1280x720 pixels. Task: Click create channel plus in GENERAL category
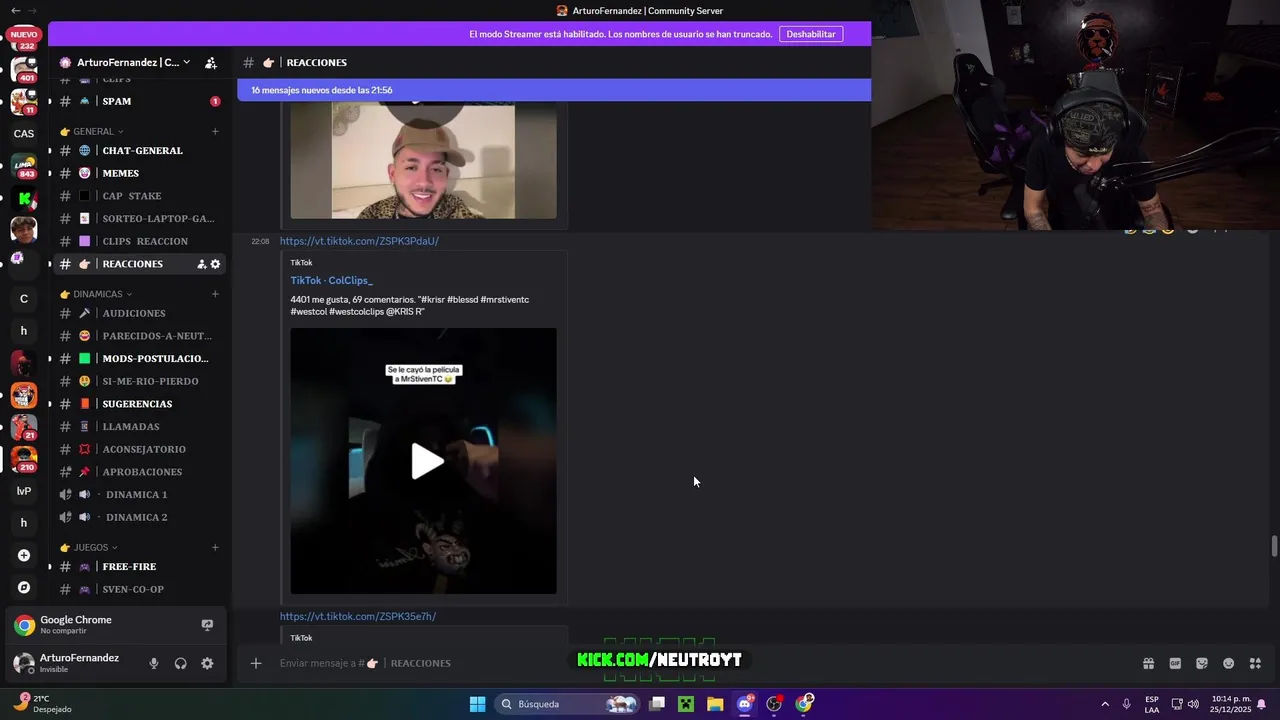tap(215, 131)
